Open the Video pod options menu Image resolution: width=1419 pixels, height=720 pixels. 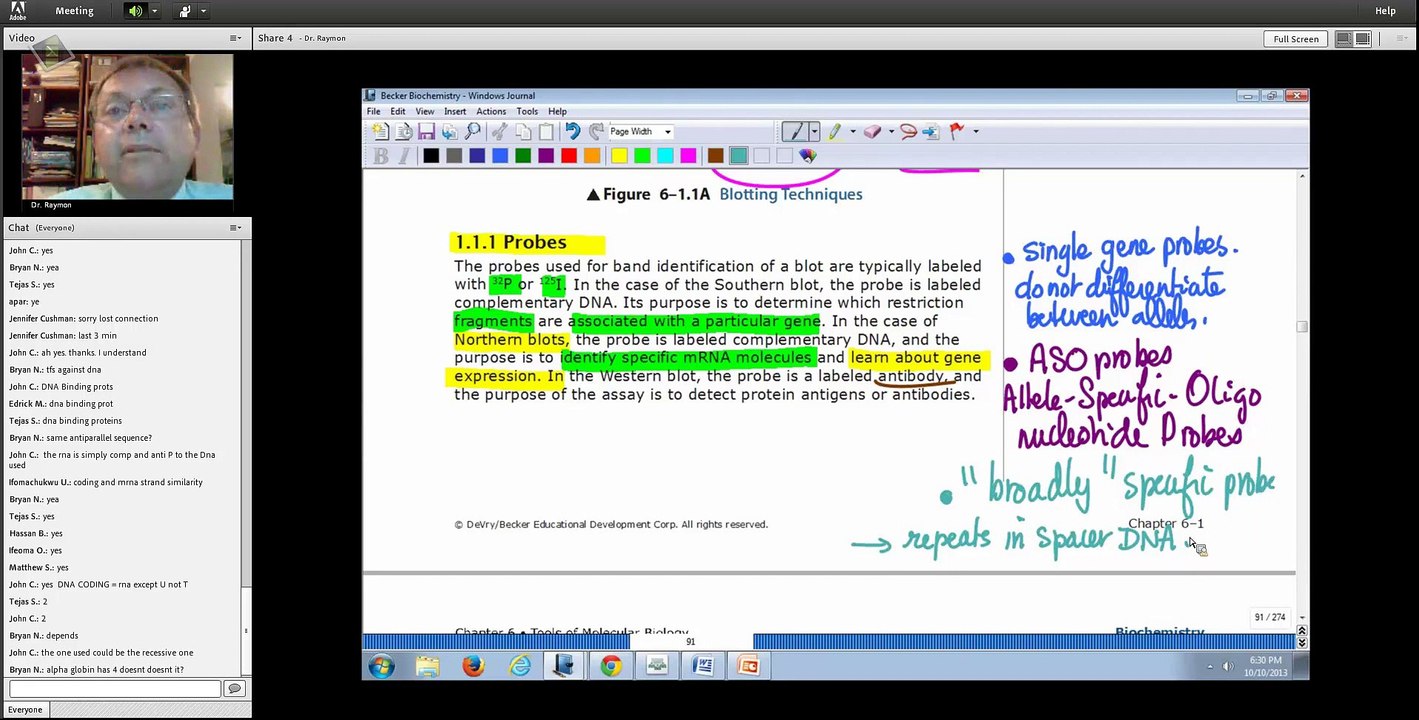[x=235, y=38]
